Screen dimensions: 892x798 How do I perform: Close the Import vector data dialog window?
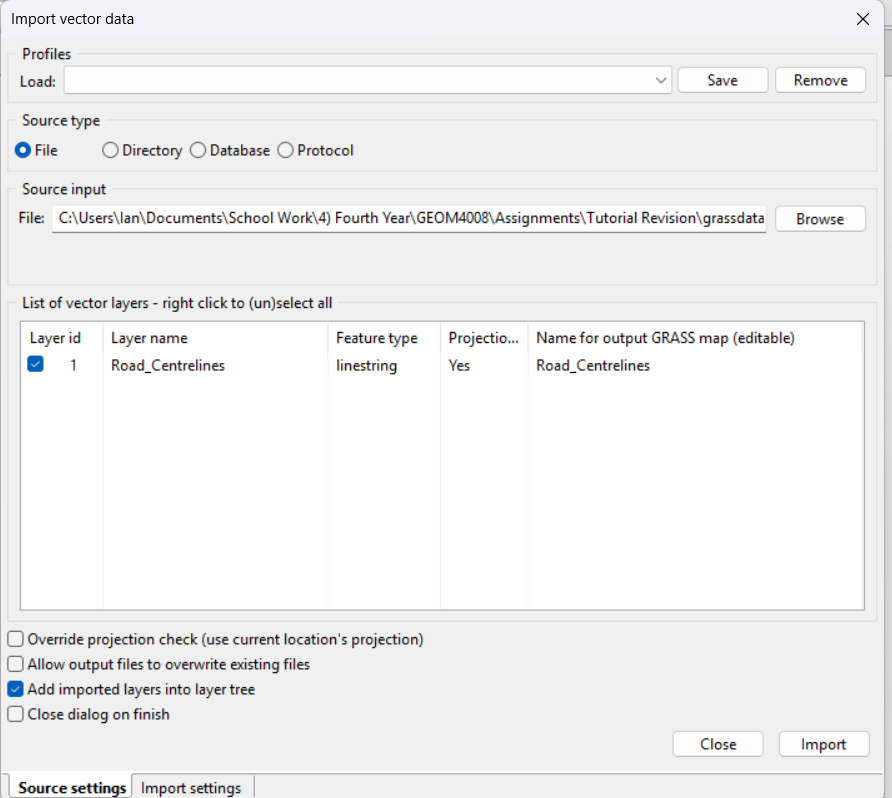click(862, 19)
